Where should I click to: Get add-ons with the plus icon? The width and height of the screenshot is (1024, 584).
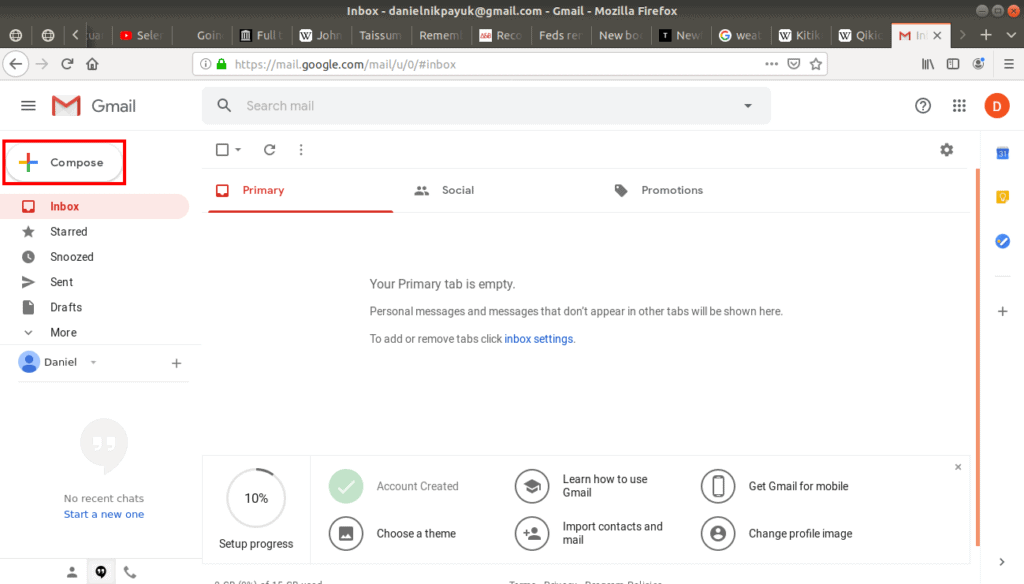tap(1002, 312)
